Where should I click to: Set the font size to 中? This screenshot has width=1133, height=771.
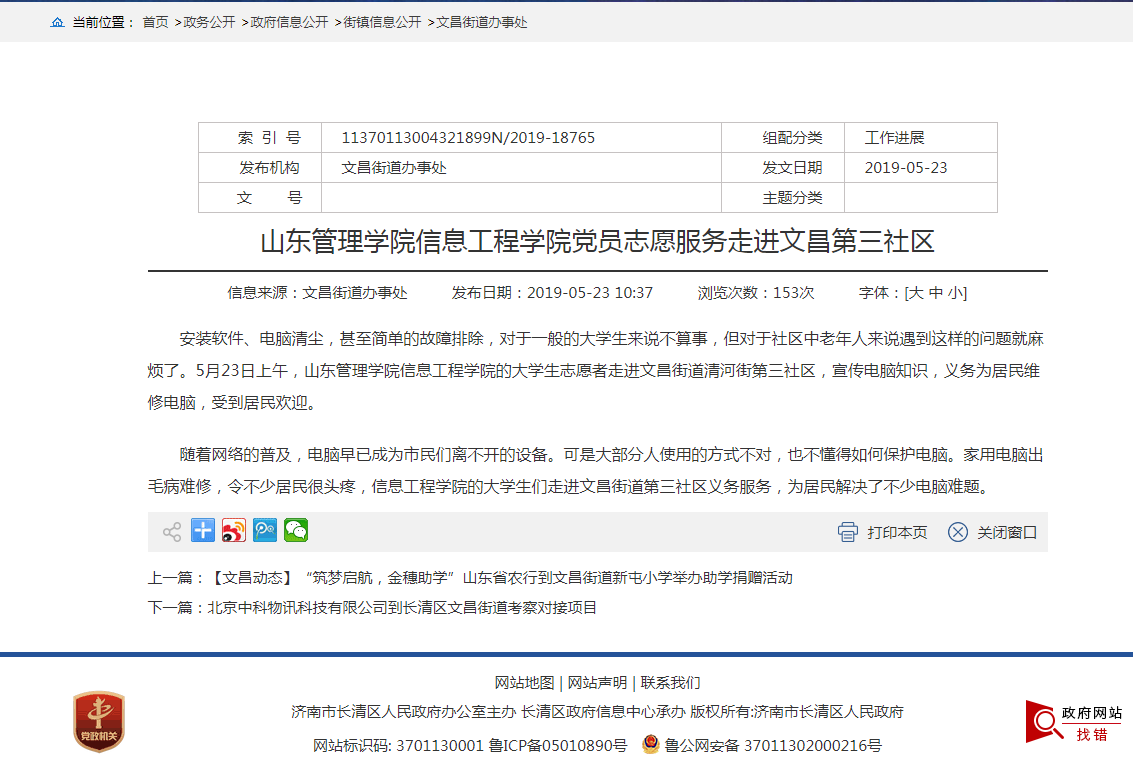(936, 293)
